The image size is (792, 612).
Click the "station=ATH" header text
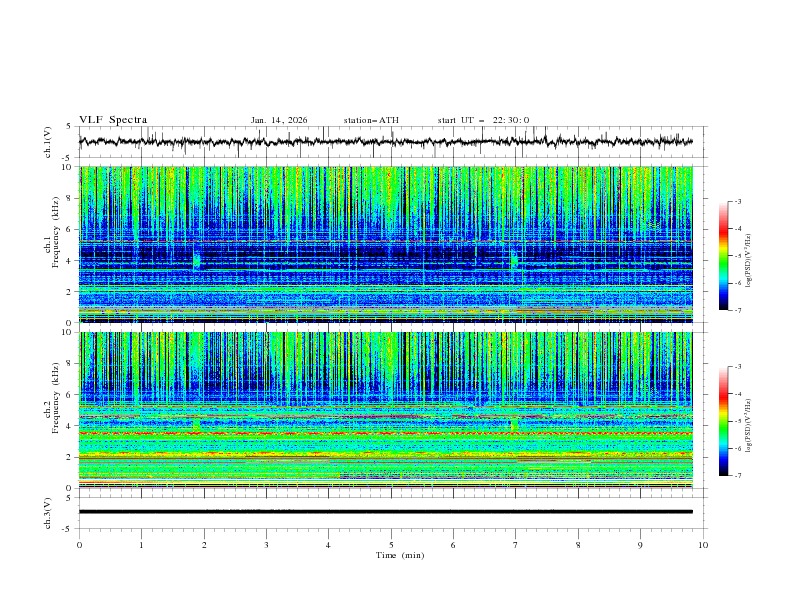tap(371, 120)
